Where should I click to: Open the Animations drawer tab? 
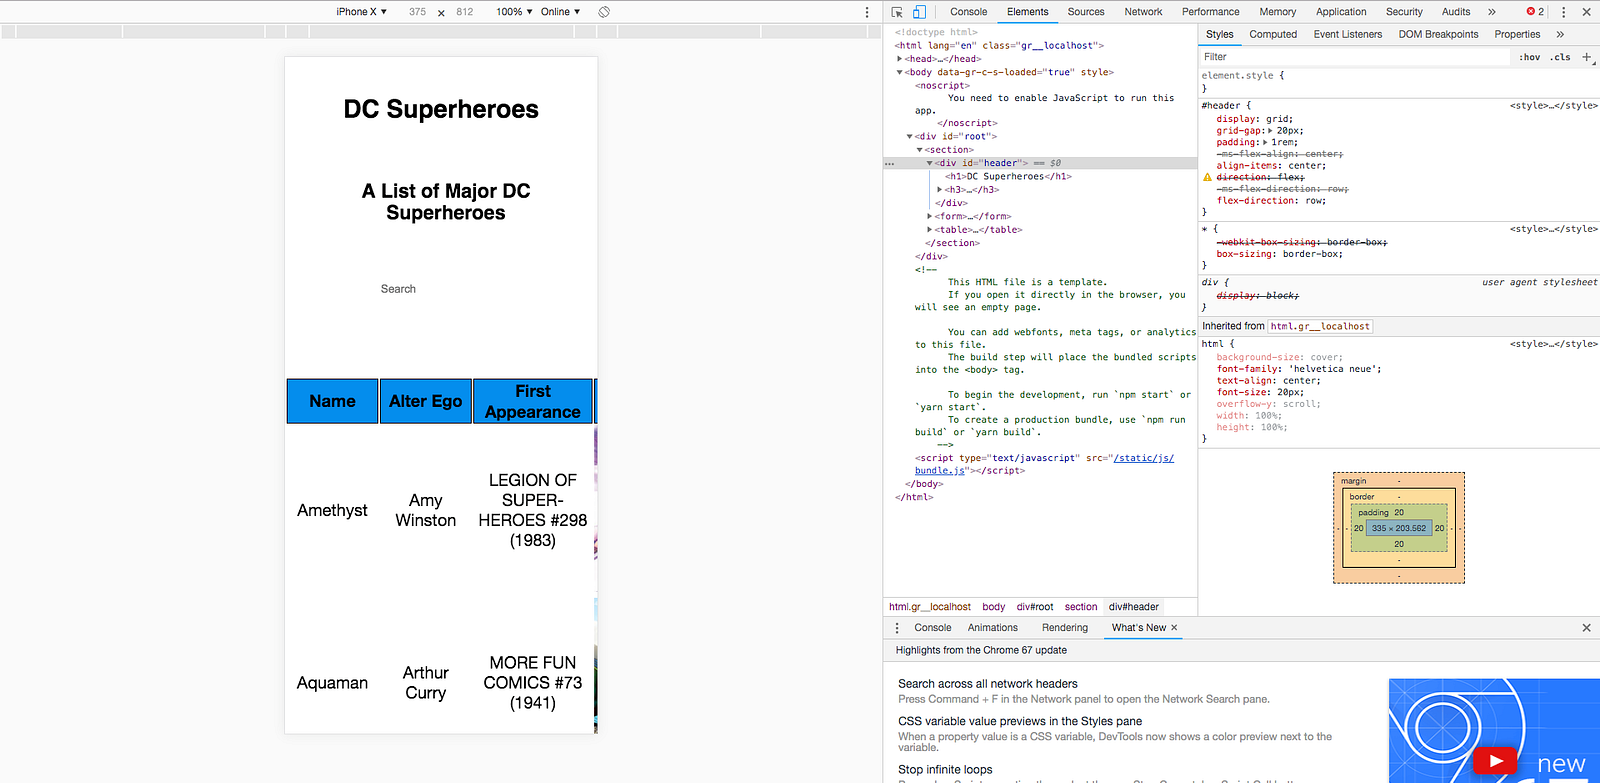tap(993, 628)
